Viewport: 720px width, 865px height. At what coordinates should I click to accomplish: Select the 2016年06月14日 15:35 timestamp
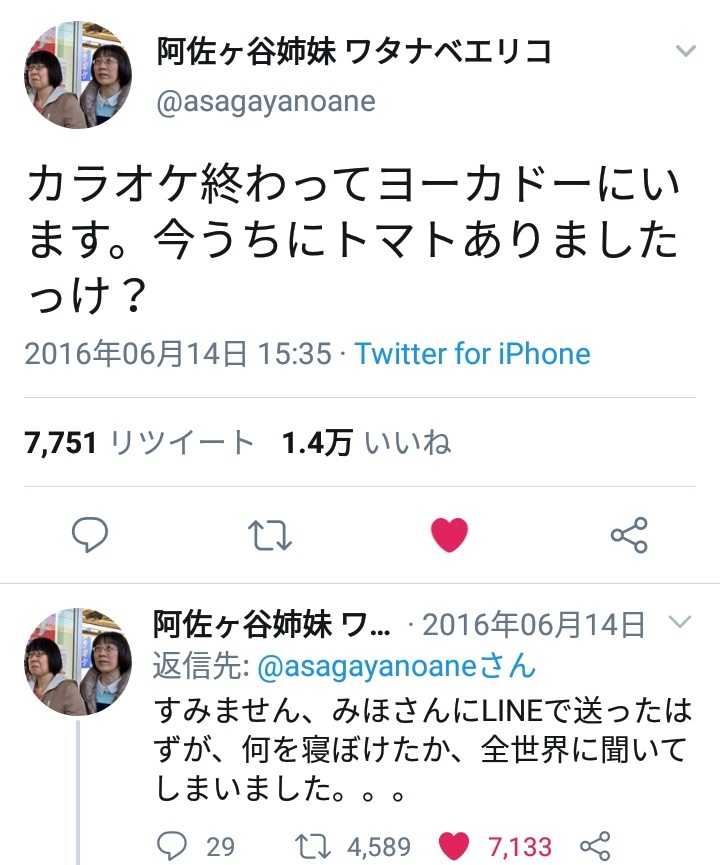coord(178,354)
